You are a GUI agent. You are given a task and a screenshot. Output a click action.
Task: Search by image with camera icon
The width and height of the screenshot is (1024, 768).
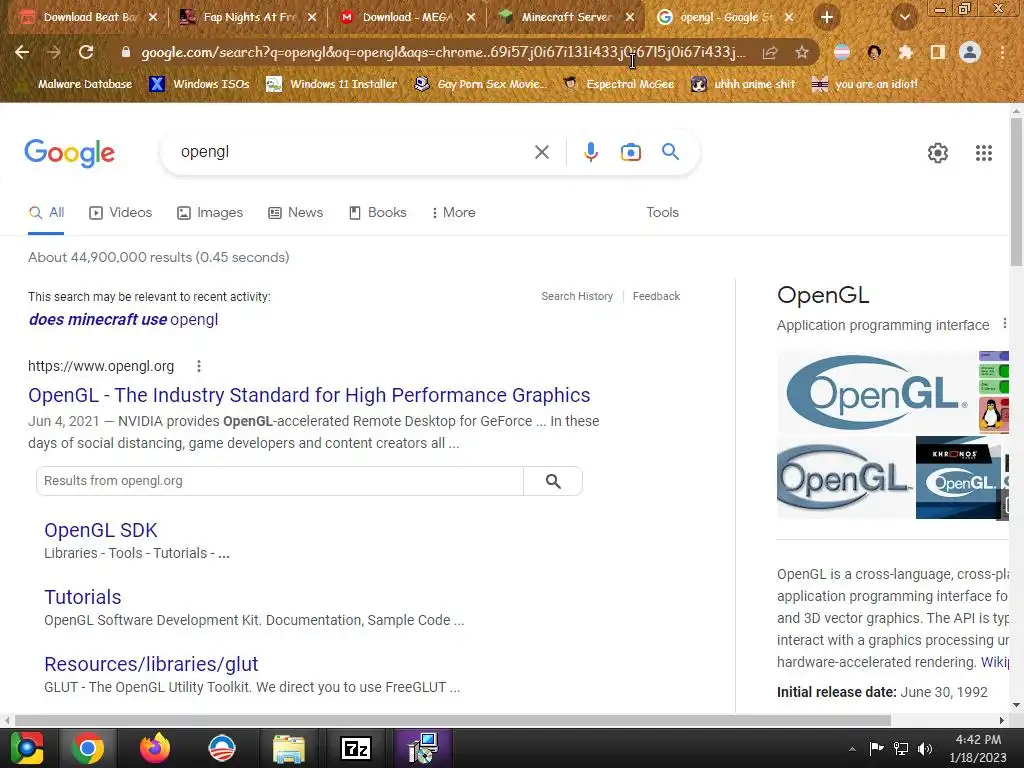(630, 152)
